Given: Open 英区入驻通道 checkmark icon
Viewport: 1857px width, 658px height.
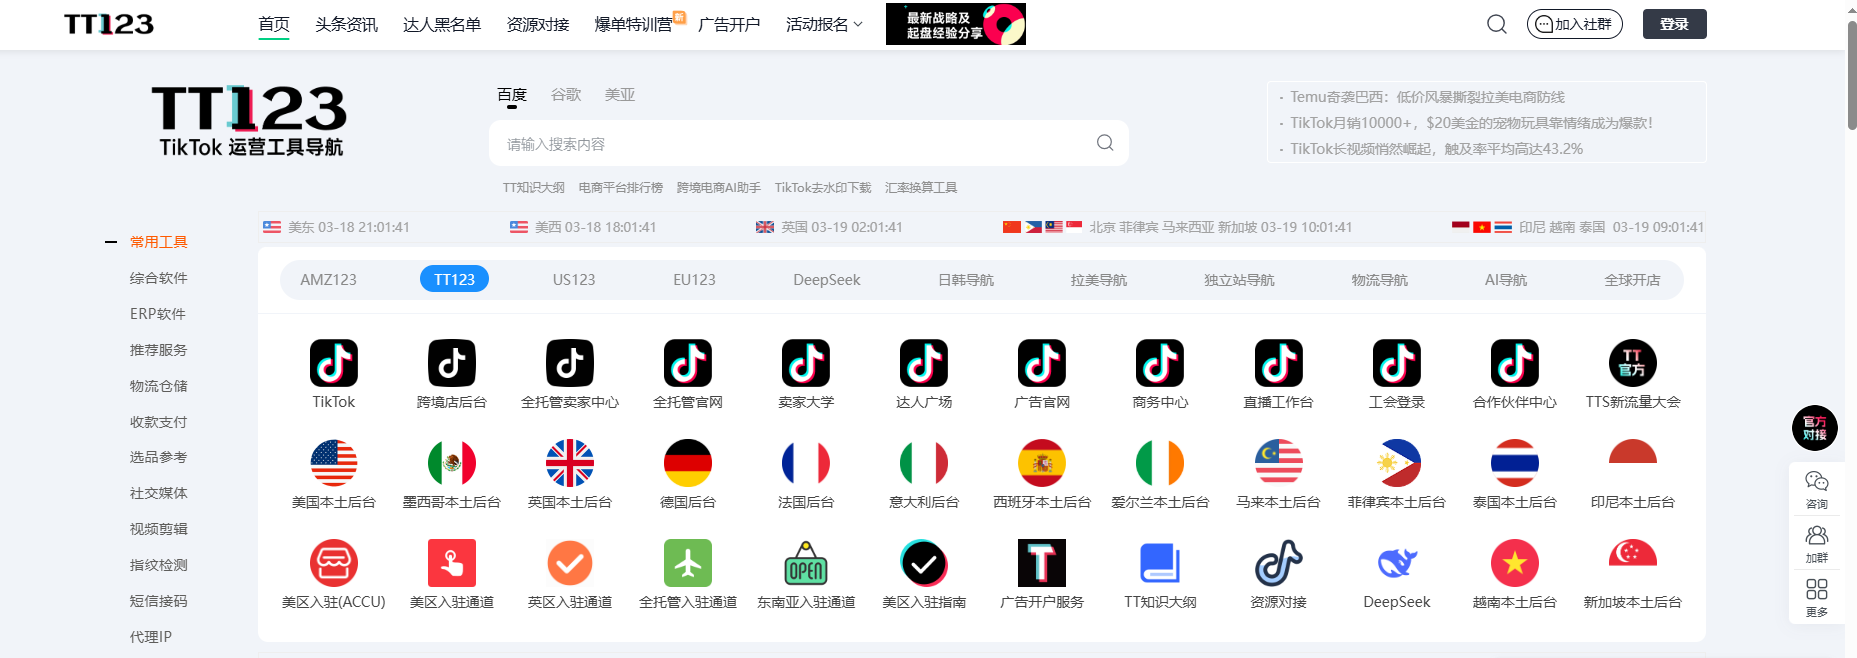Looking at the screenshot, I should (x=570, y=563).
